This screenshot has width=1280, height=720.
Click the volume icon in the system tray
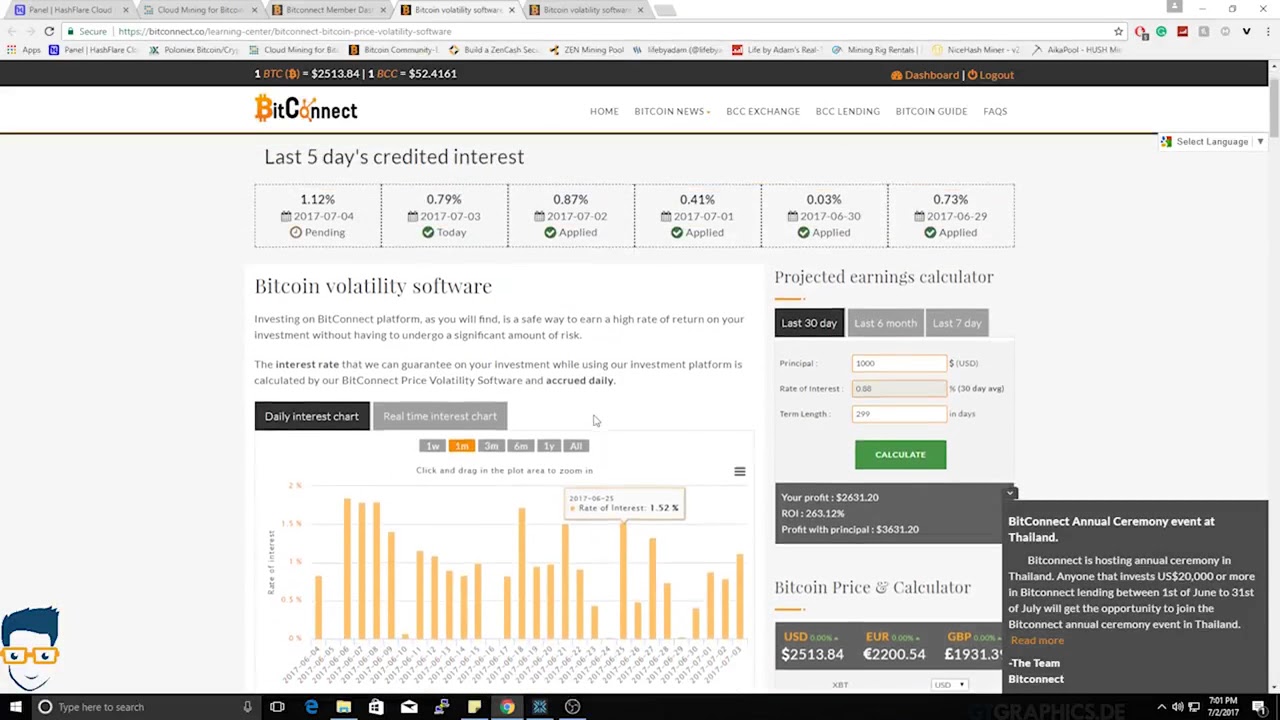[x=1177, y=707]
